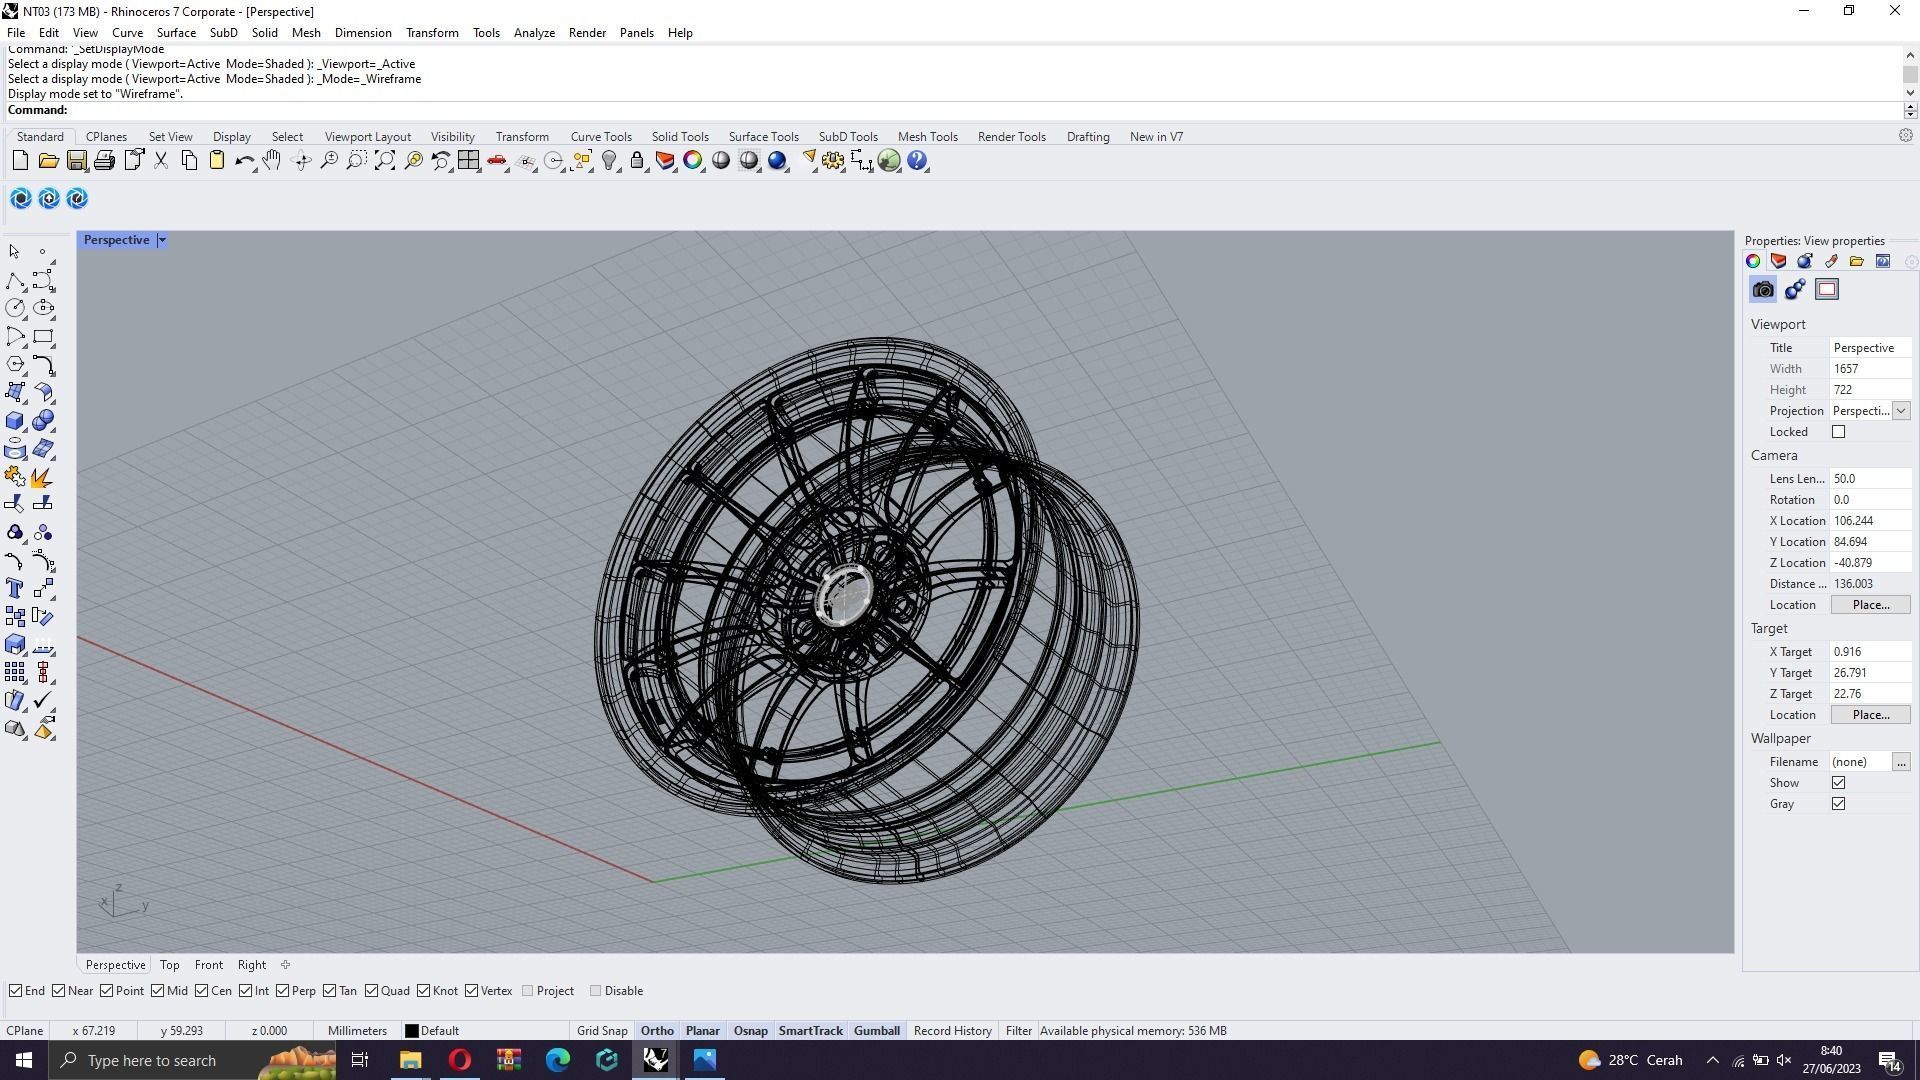This screenshot has height=1080, width=1920.
Task: Open the Perspective viewport title menu arrow
Action: click(x=162, y=240)
